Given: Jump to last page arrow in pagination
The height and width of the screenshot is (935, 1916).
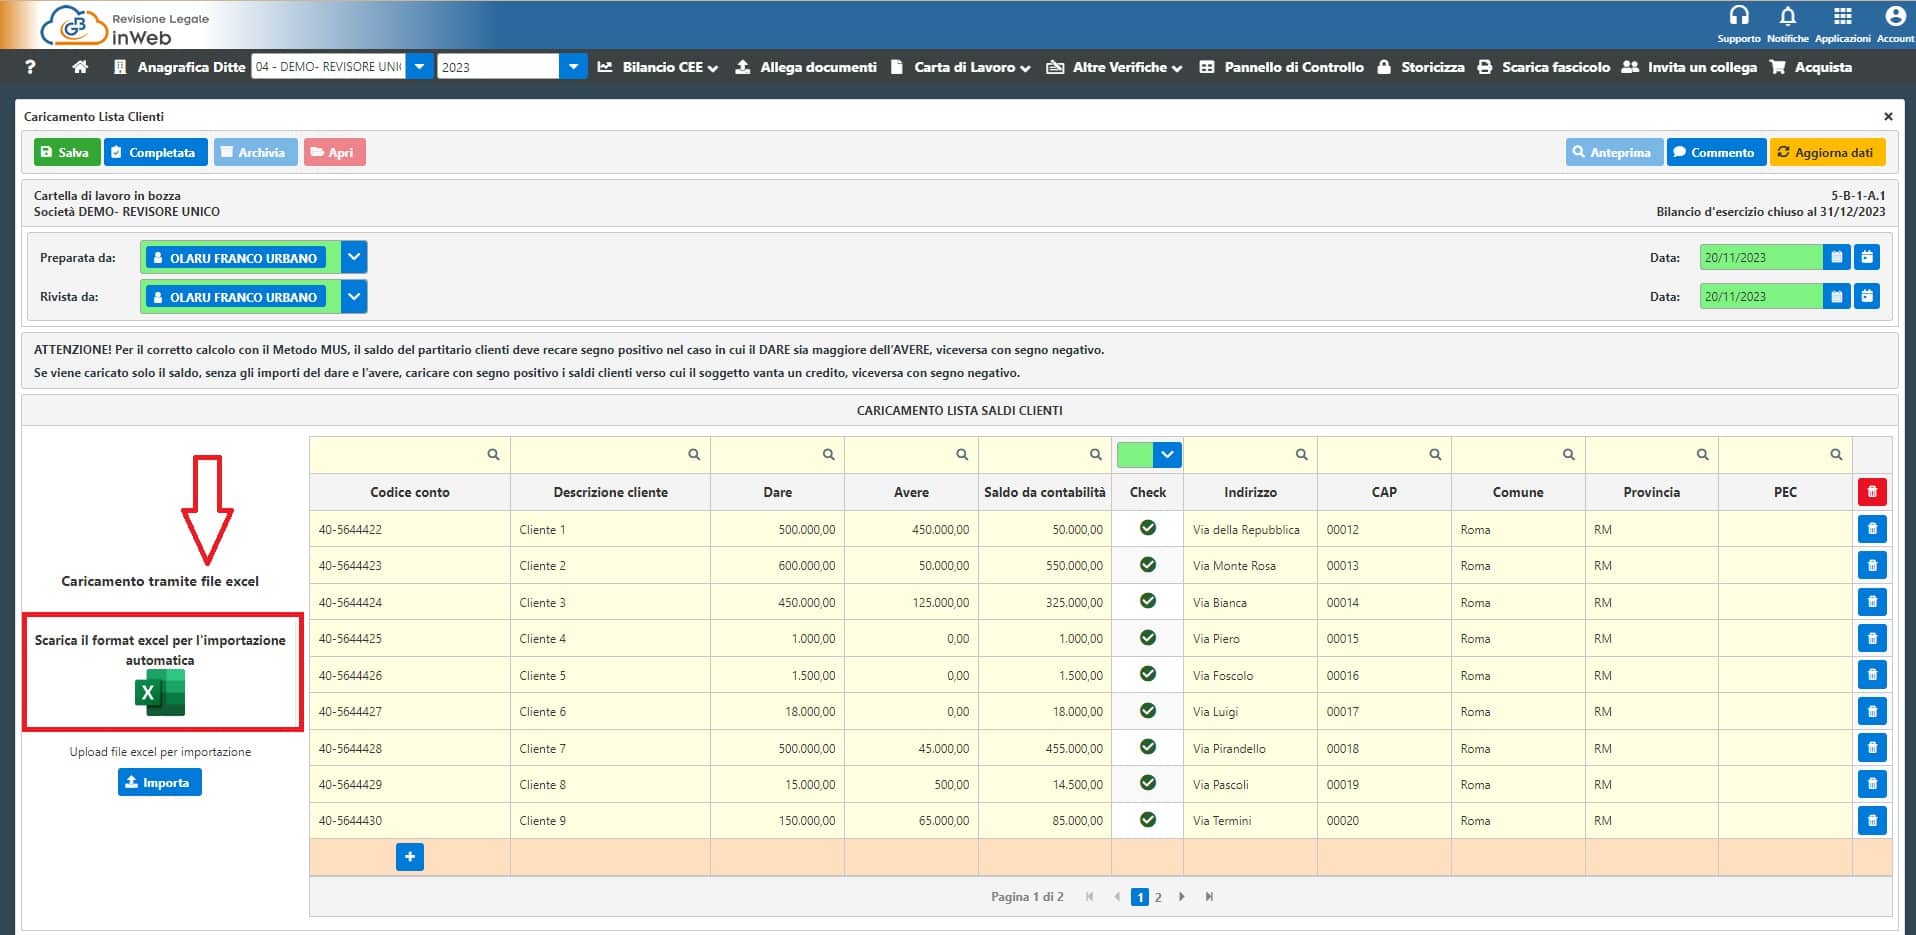Looking at the screenshot, I should (x=1209, y=897).
